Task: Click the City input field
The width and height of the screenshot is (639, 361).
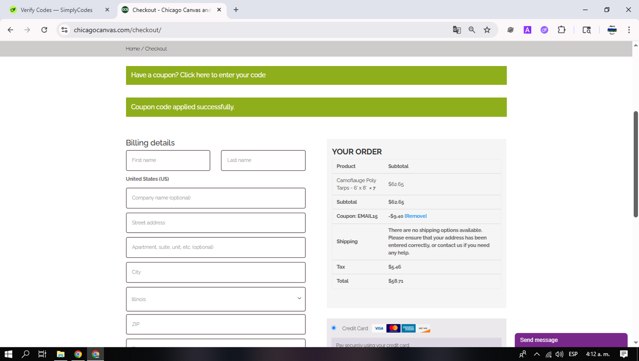Action: [216, 272]
